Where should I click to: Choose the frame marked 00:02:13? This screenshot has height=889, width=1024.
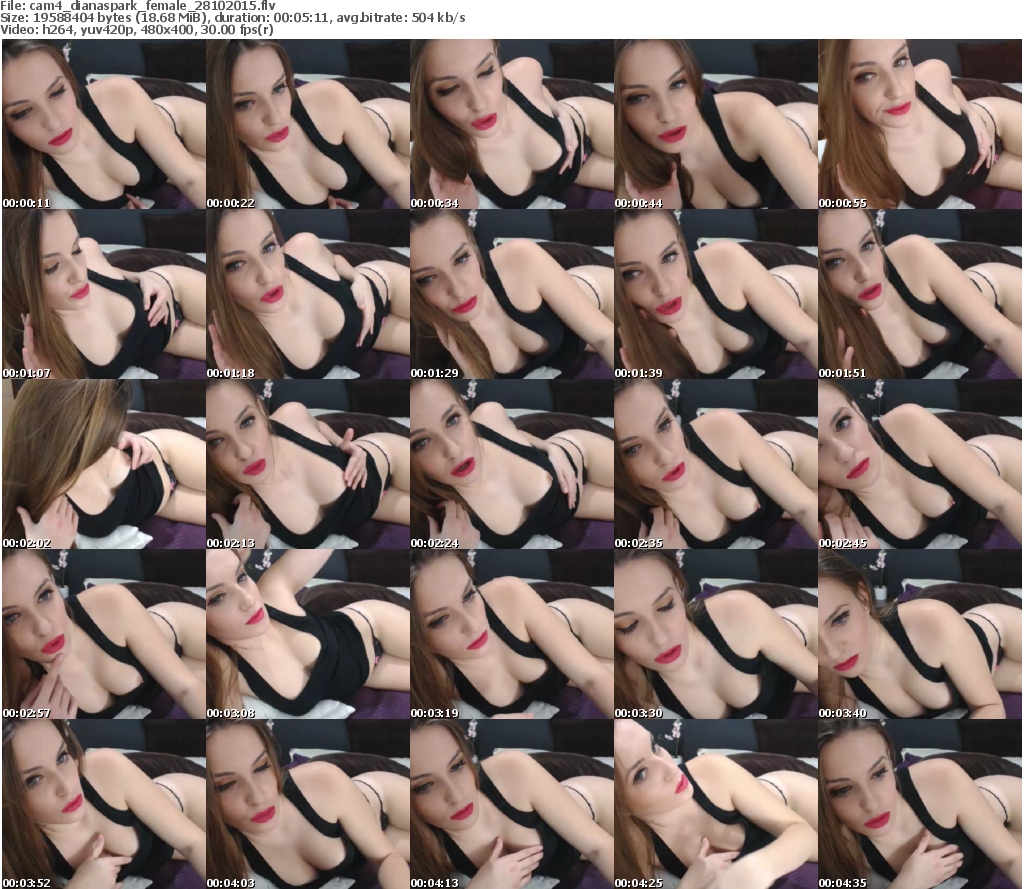point(308,464)
